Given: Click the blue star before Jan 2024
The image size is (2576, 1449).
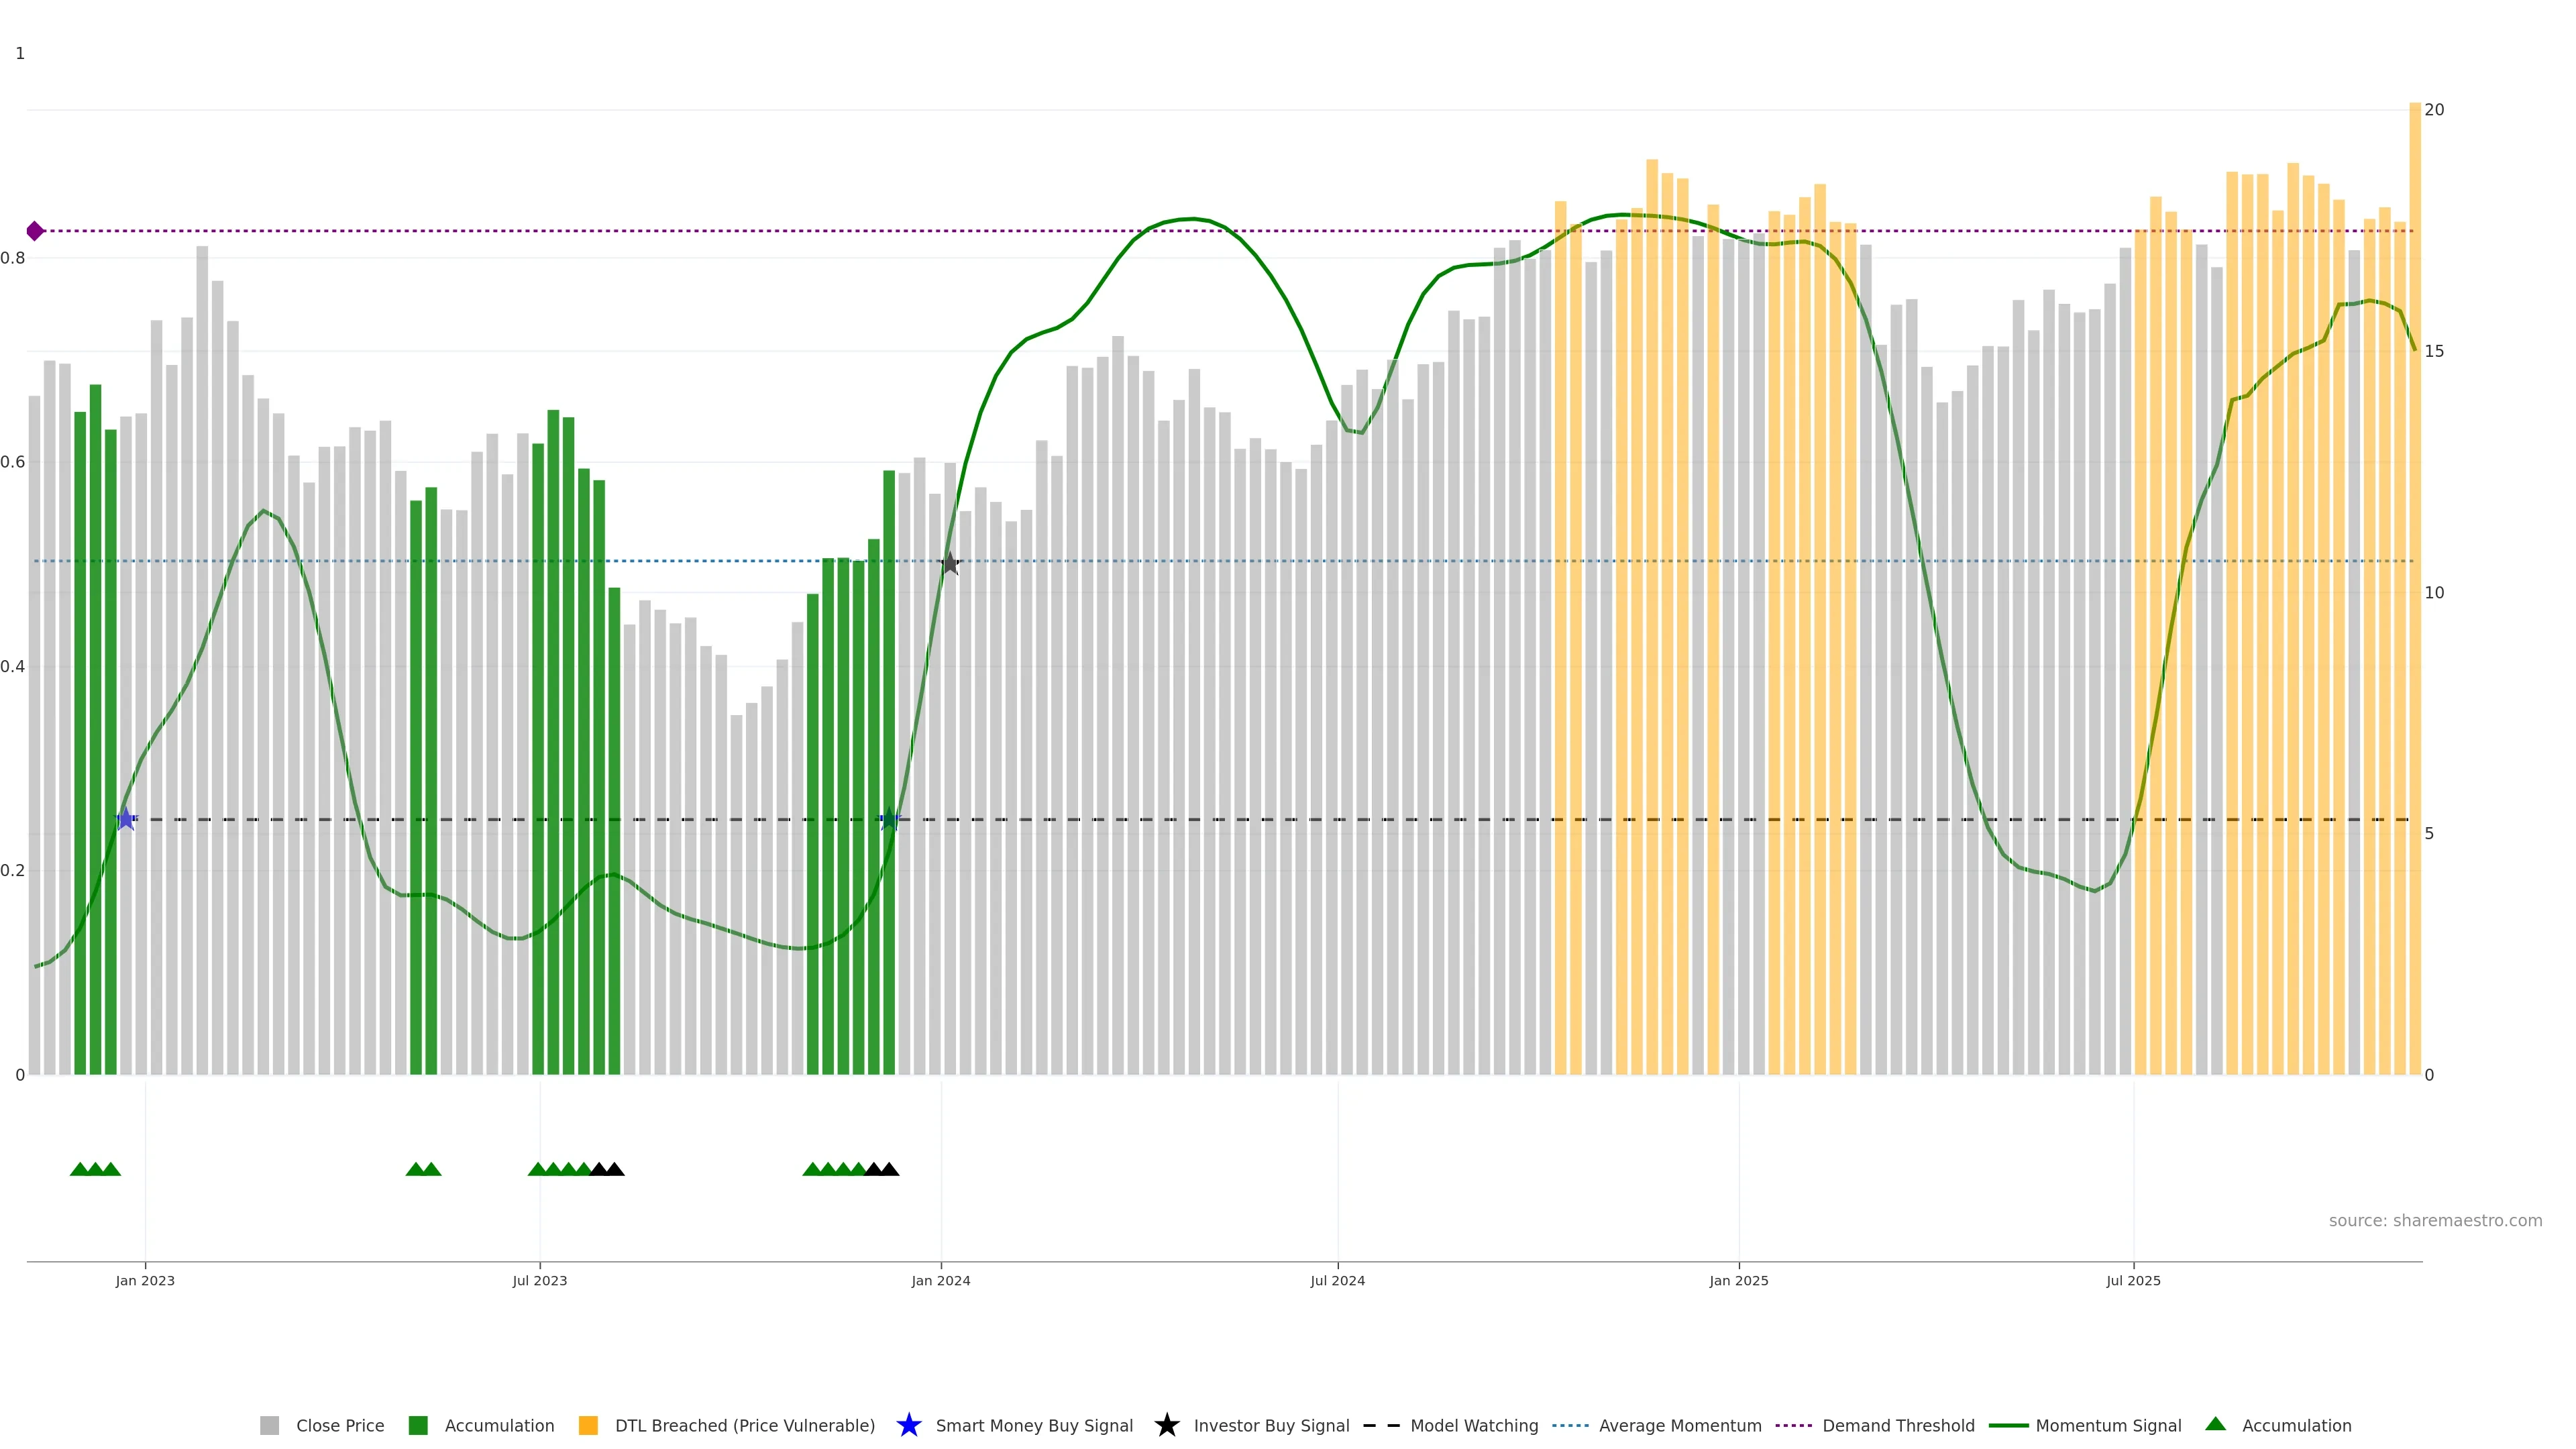Looking at the screenshot, I should coord(889,819).
